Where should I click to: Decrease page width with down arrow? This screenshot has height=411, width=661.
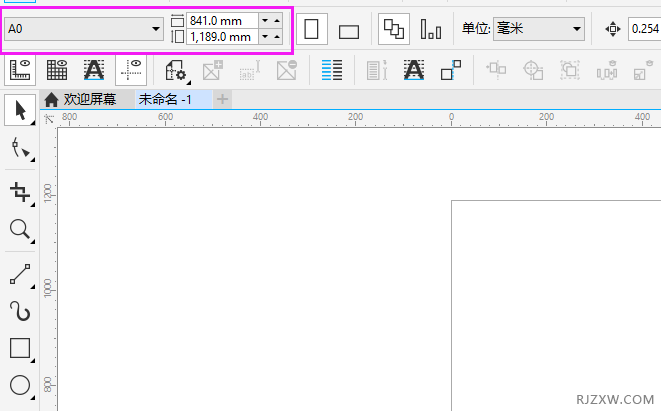(x=265, y=21)
